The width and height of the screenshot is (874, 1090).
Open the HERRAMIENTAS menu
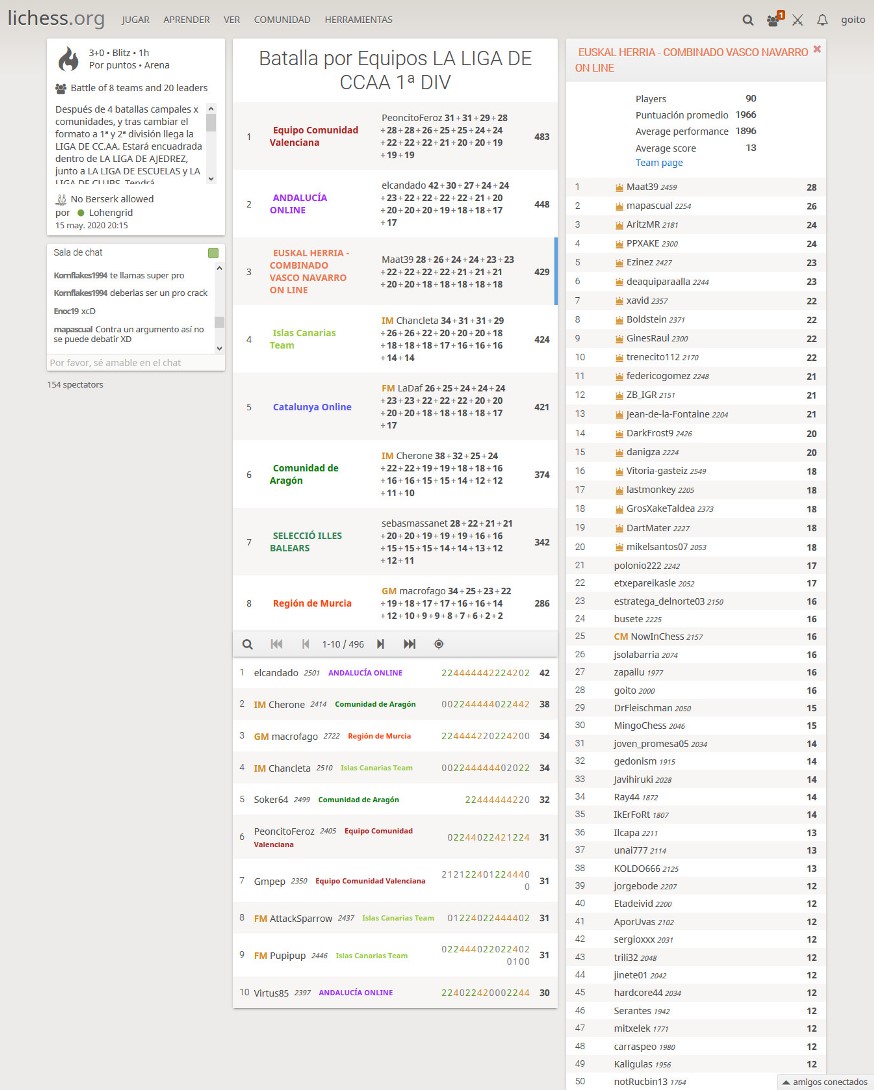pos(358,19)
